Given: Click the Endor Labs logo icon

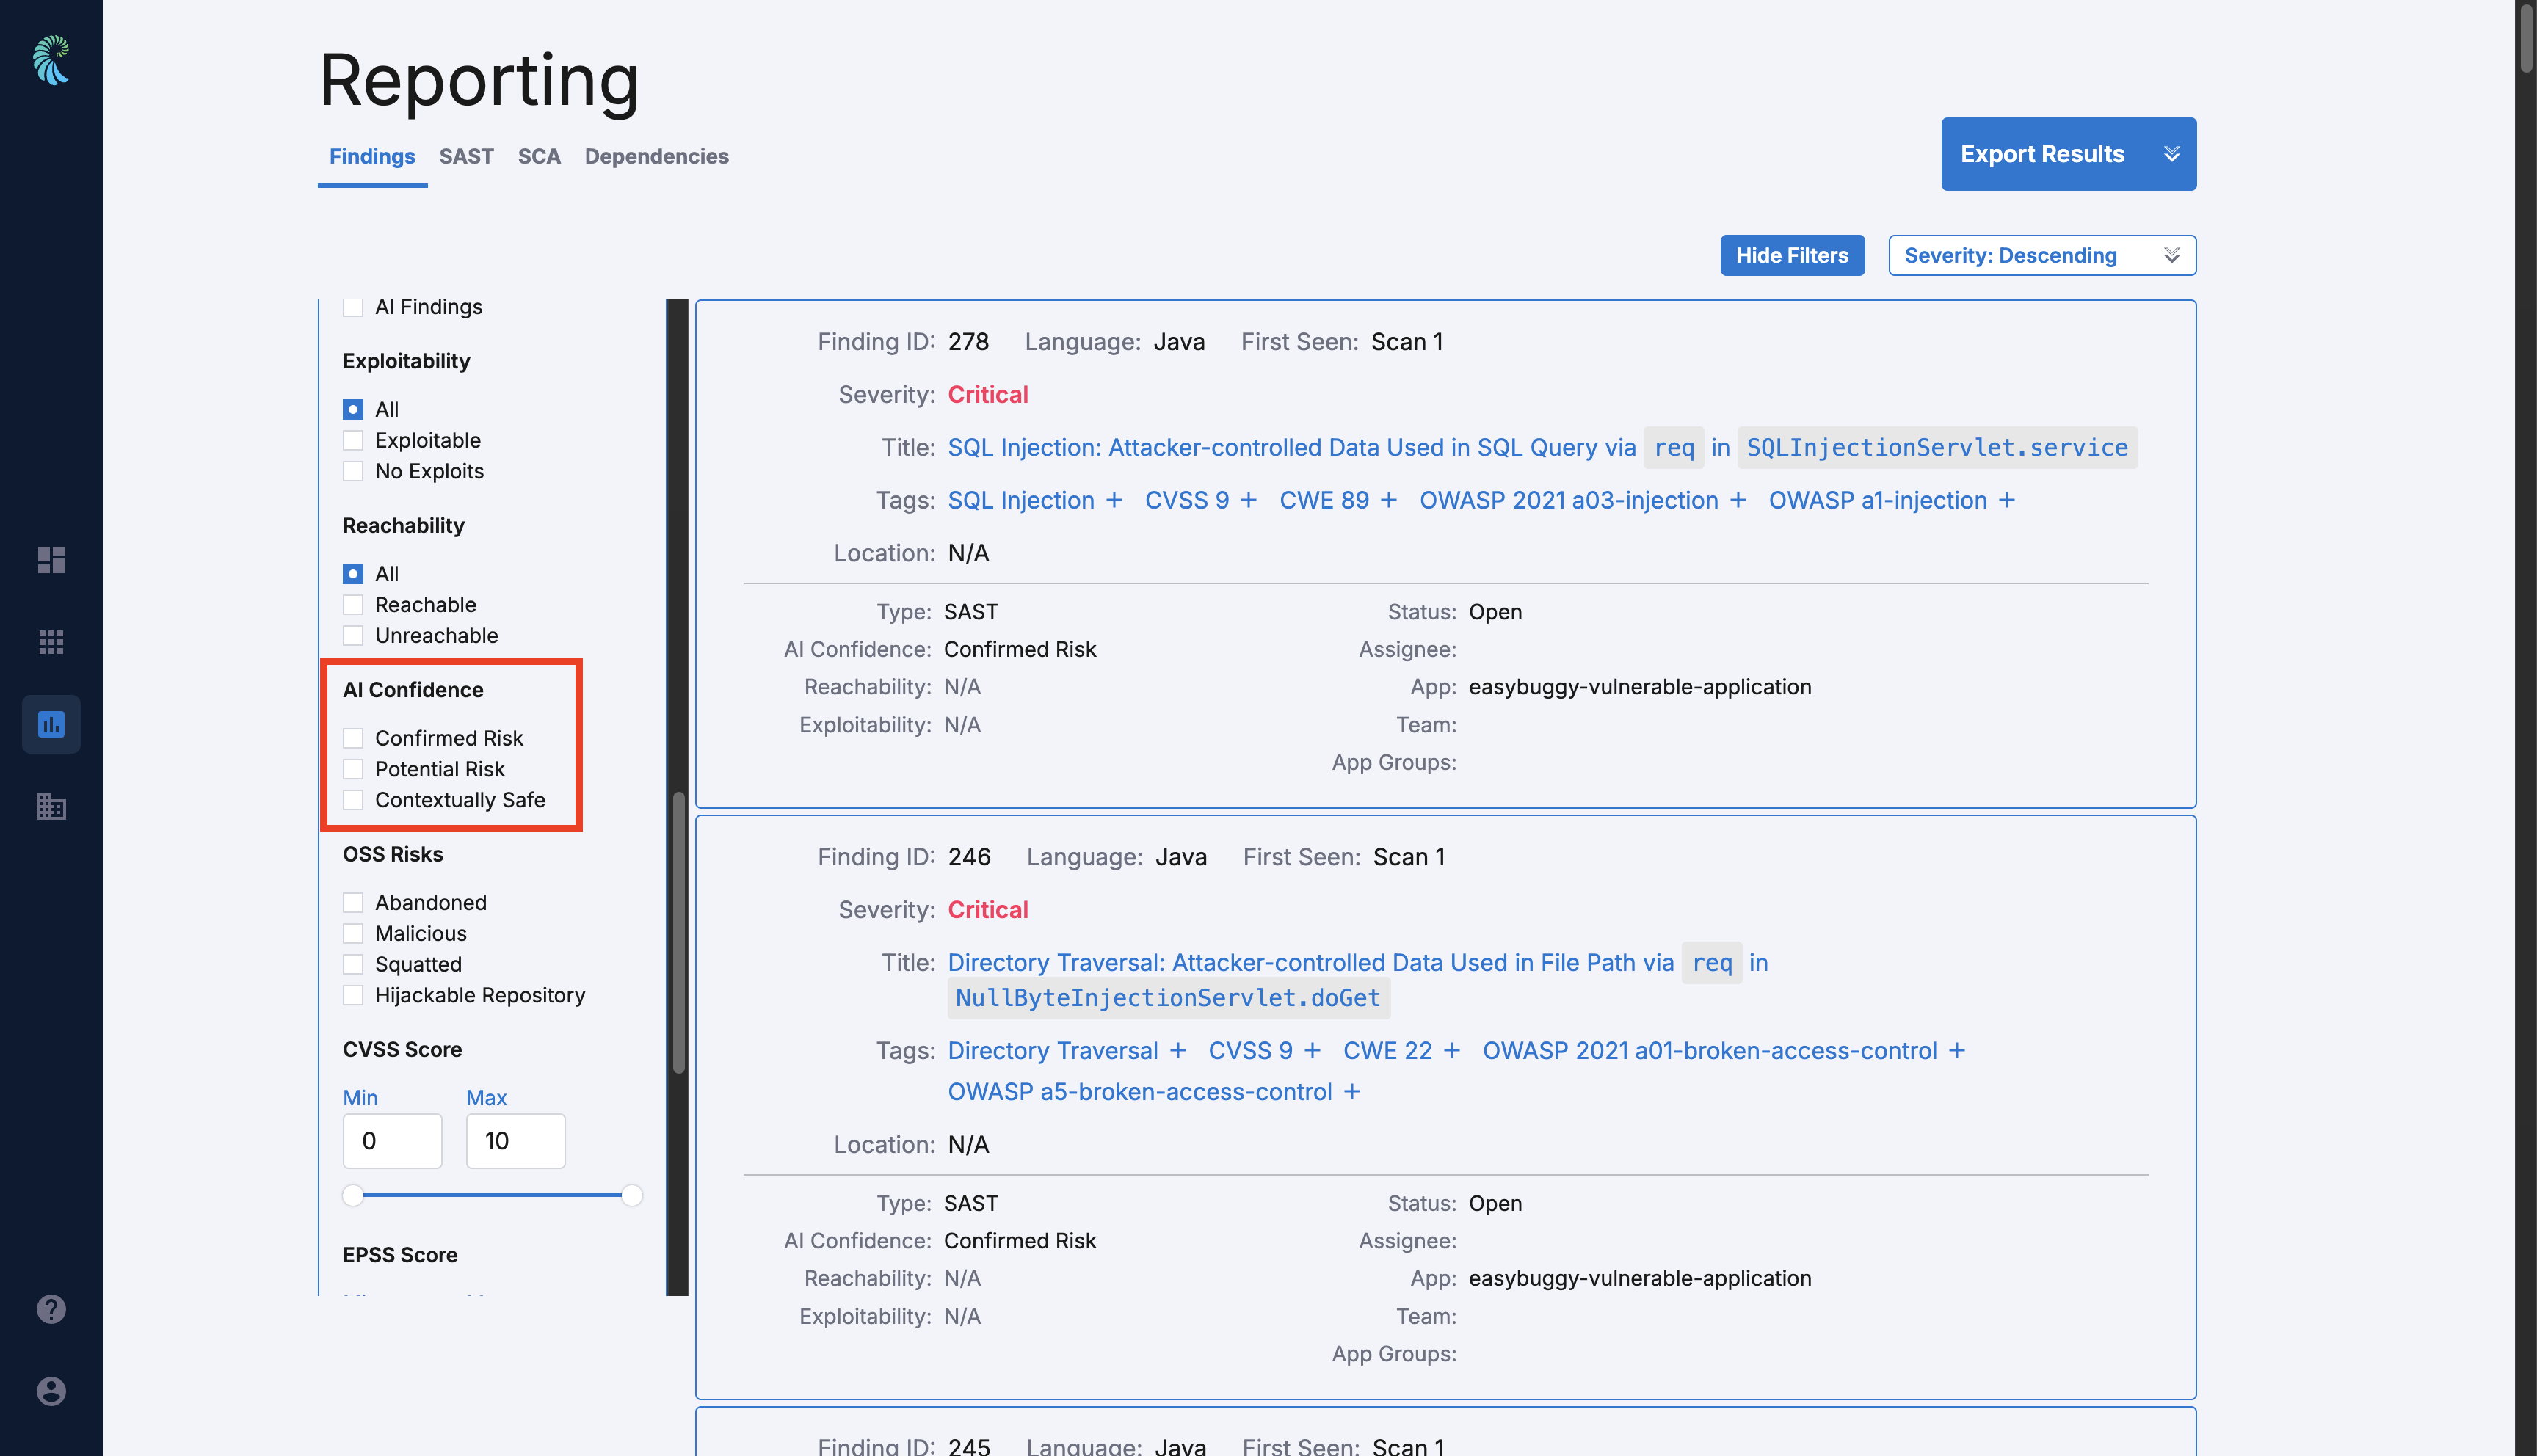Looking at the screenshot, I should pyautogui.click(x=51, y=60).
